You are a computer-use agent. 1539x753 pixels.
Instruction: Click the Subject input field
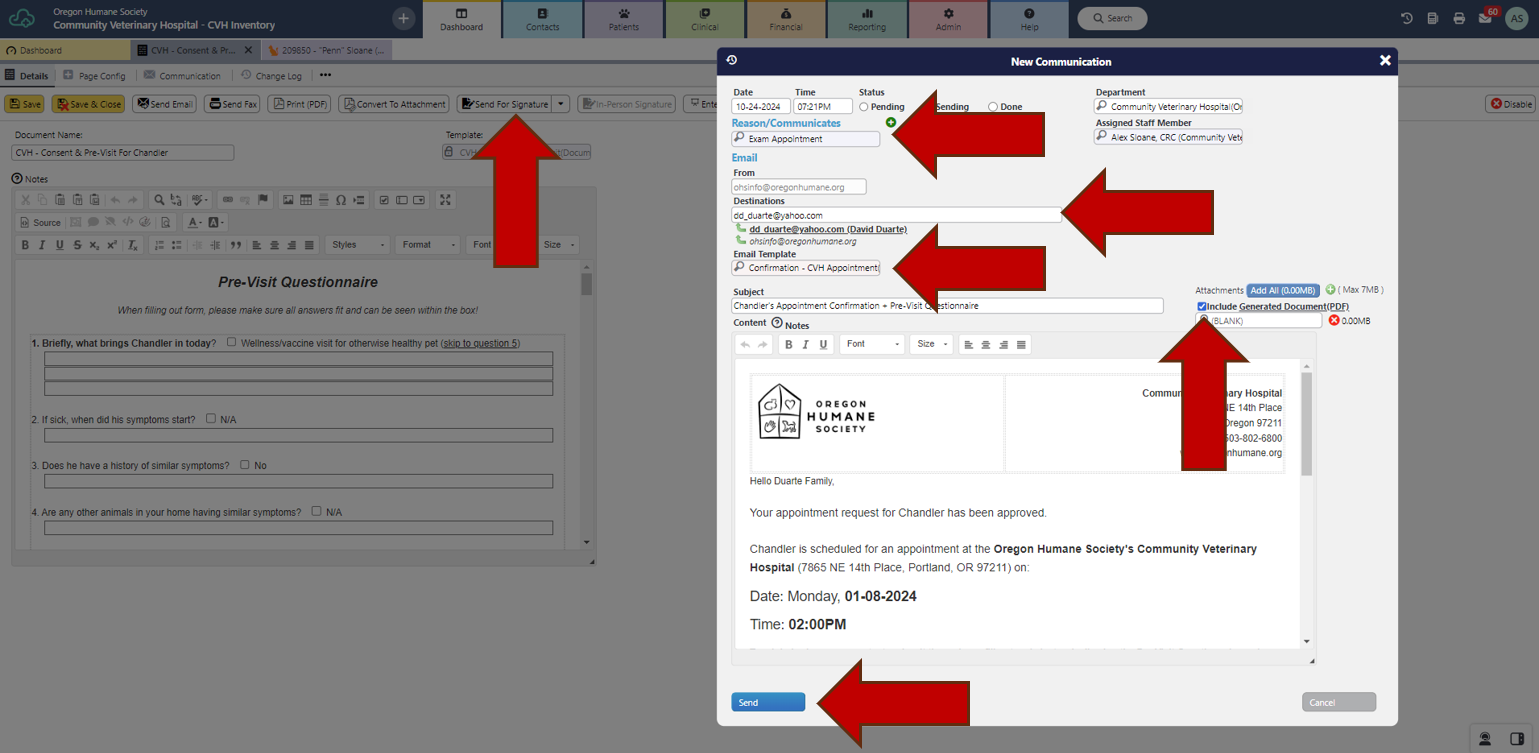[947, 306]
